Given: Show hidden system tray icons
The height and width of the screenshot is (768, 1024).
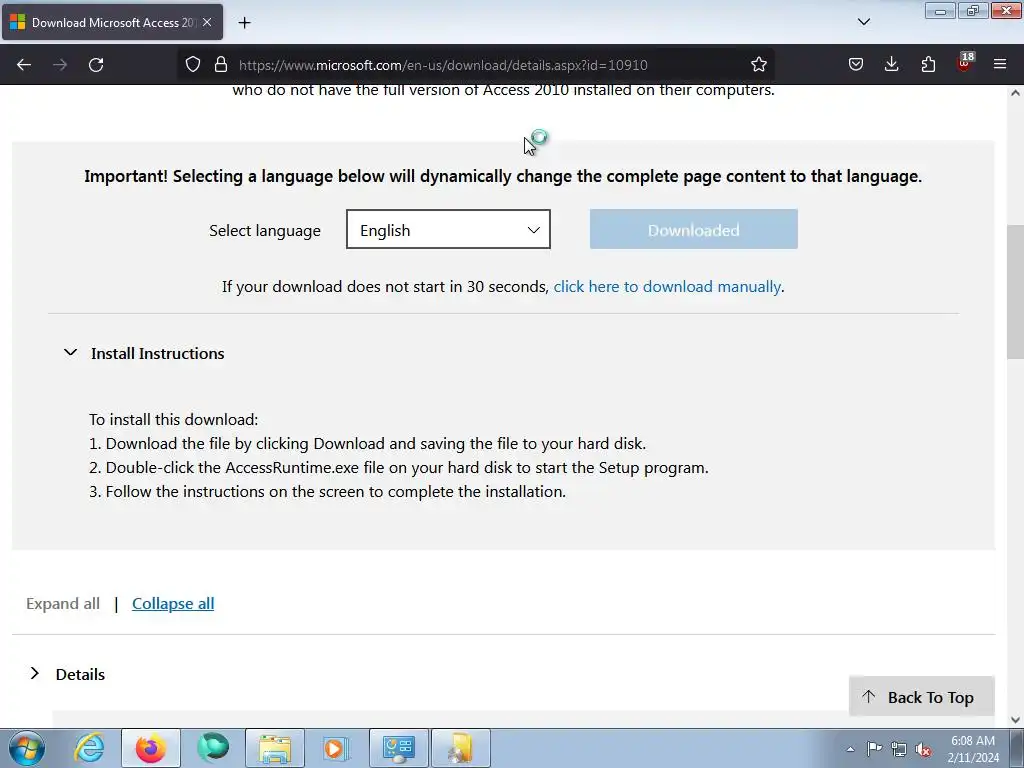Looking at the screenshot, I should click(850, 749).
